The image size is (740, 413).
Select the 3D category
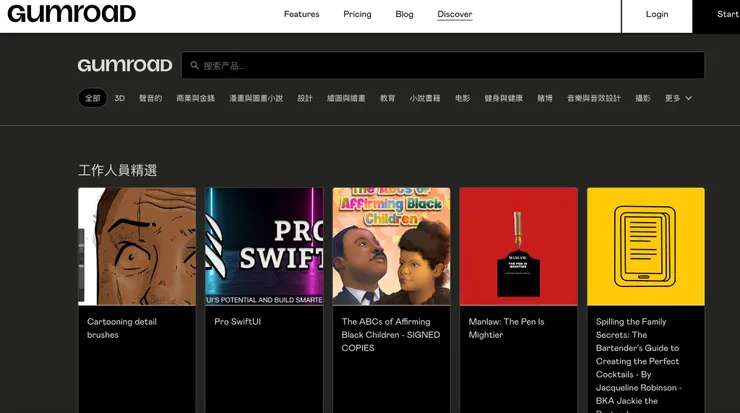pos(119,98)
